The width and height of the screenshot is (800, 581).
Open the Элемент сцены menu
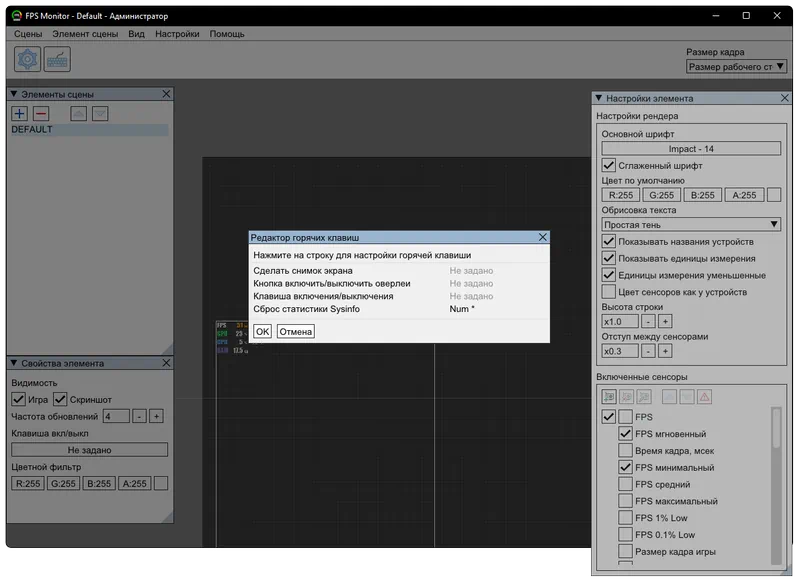[85, 34]
